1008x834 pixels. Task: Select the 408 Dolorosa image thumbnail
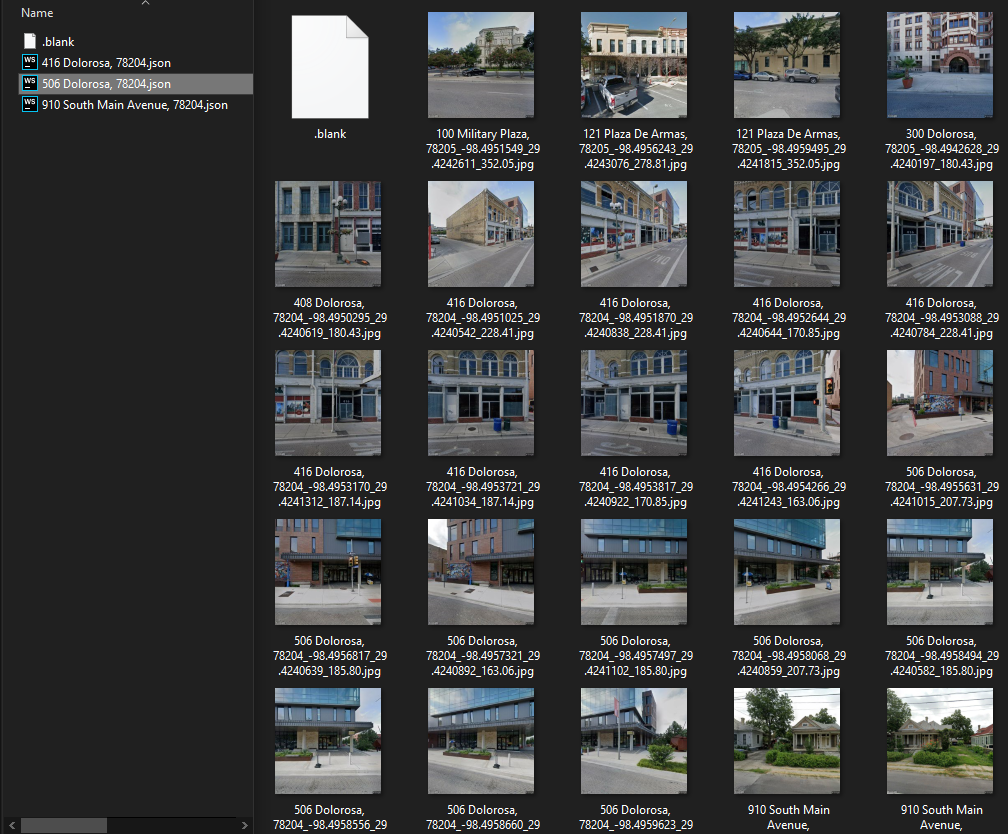[x=328, y=234]
